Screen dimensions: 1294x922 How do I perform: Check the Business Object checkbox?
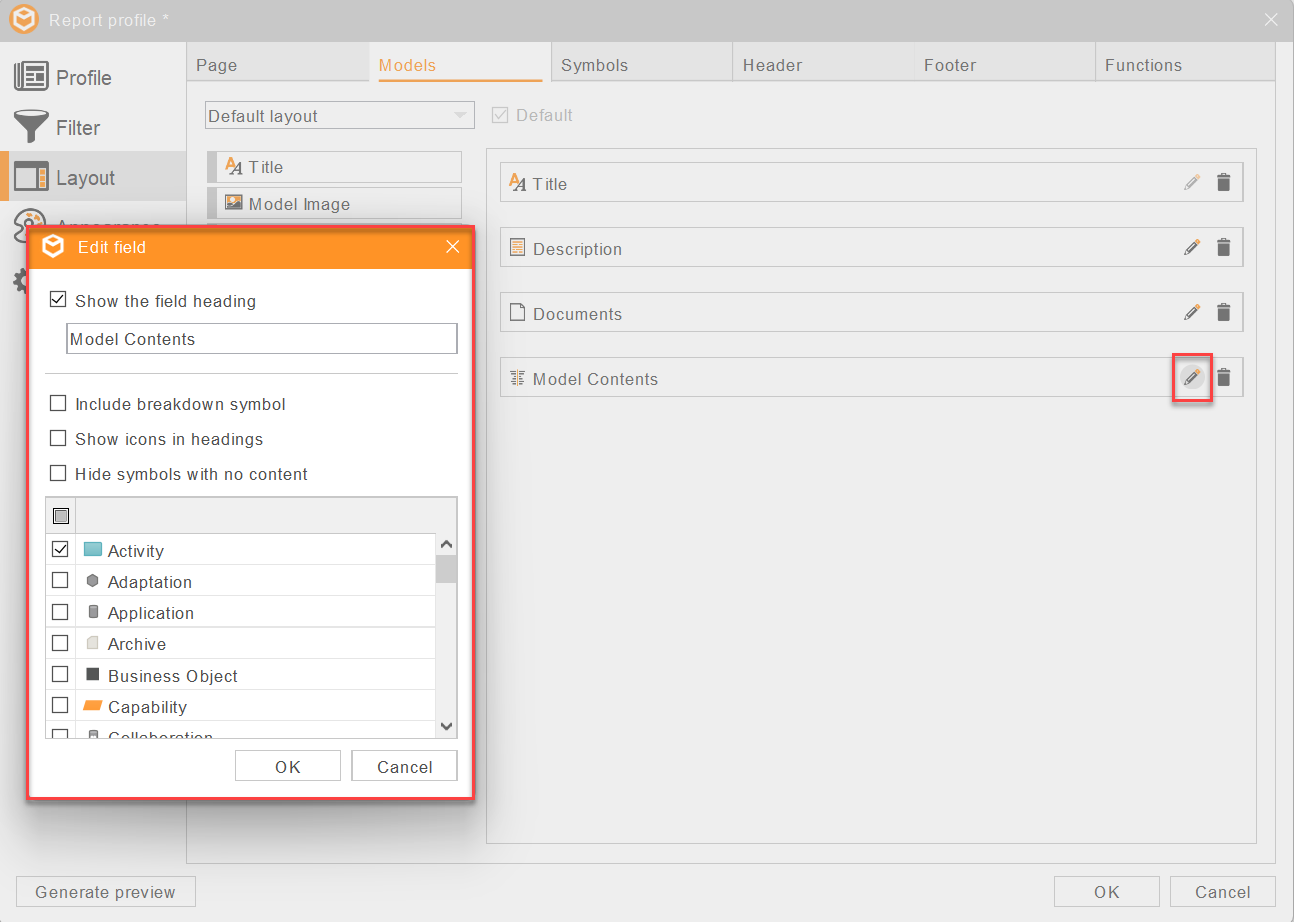pyautogui.click(x=60, y=674)
